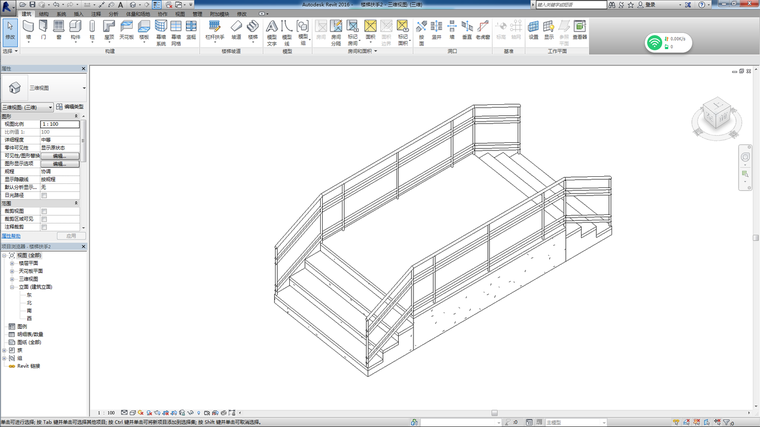Click 编辑 button for 可见性/图形替换
Viewport: 760px width, 427px height.
pos(60,156)
